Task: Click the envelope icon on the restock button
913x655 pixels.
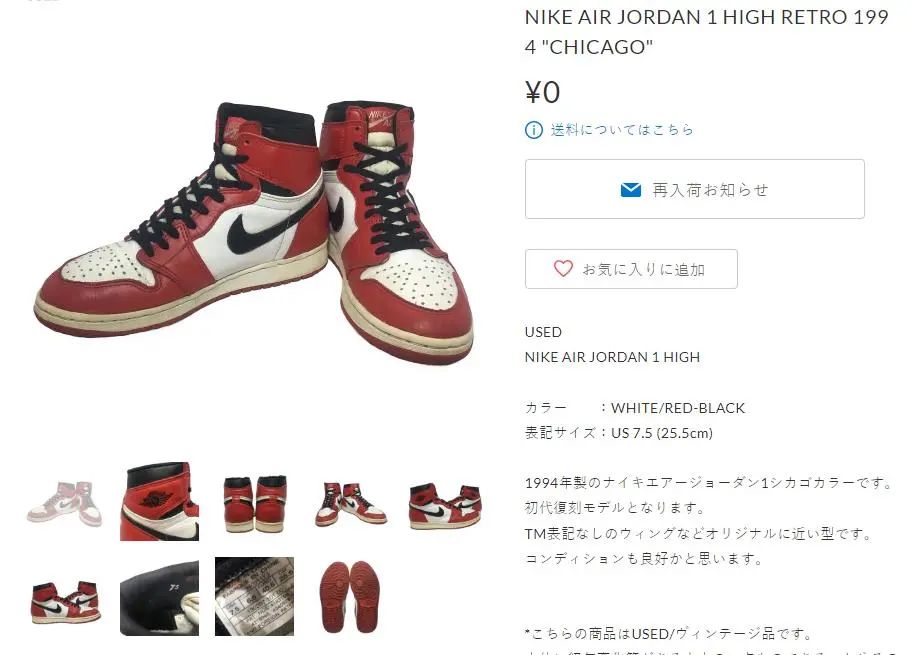Action: point(631,190)
